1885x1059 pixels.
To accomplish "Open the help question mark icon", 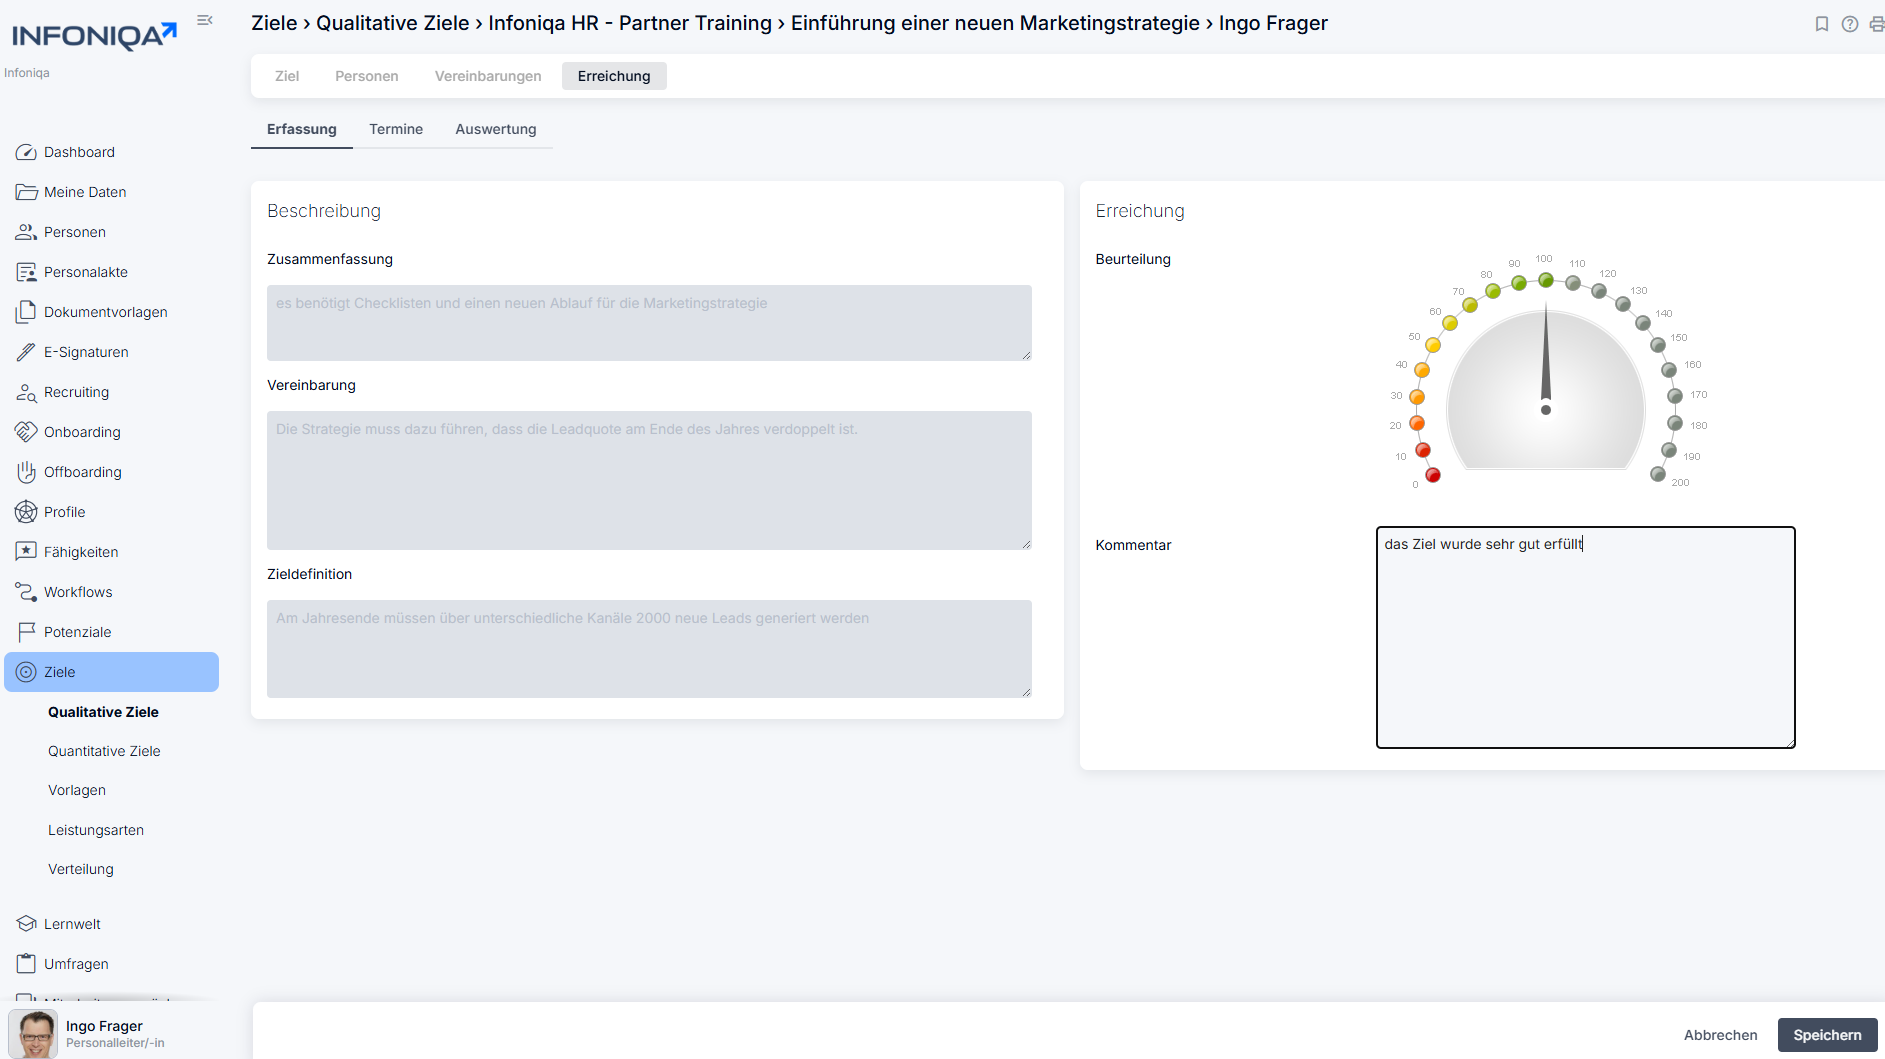I will click(x=1850, y=24).
